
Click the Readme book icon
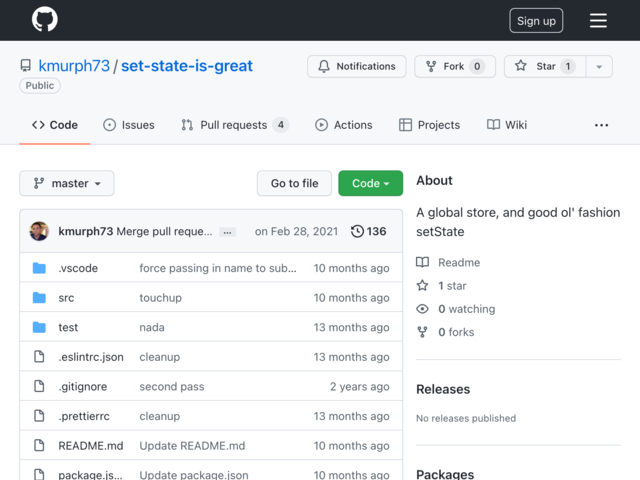422,262
